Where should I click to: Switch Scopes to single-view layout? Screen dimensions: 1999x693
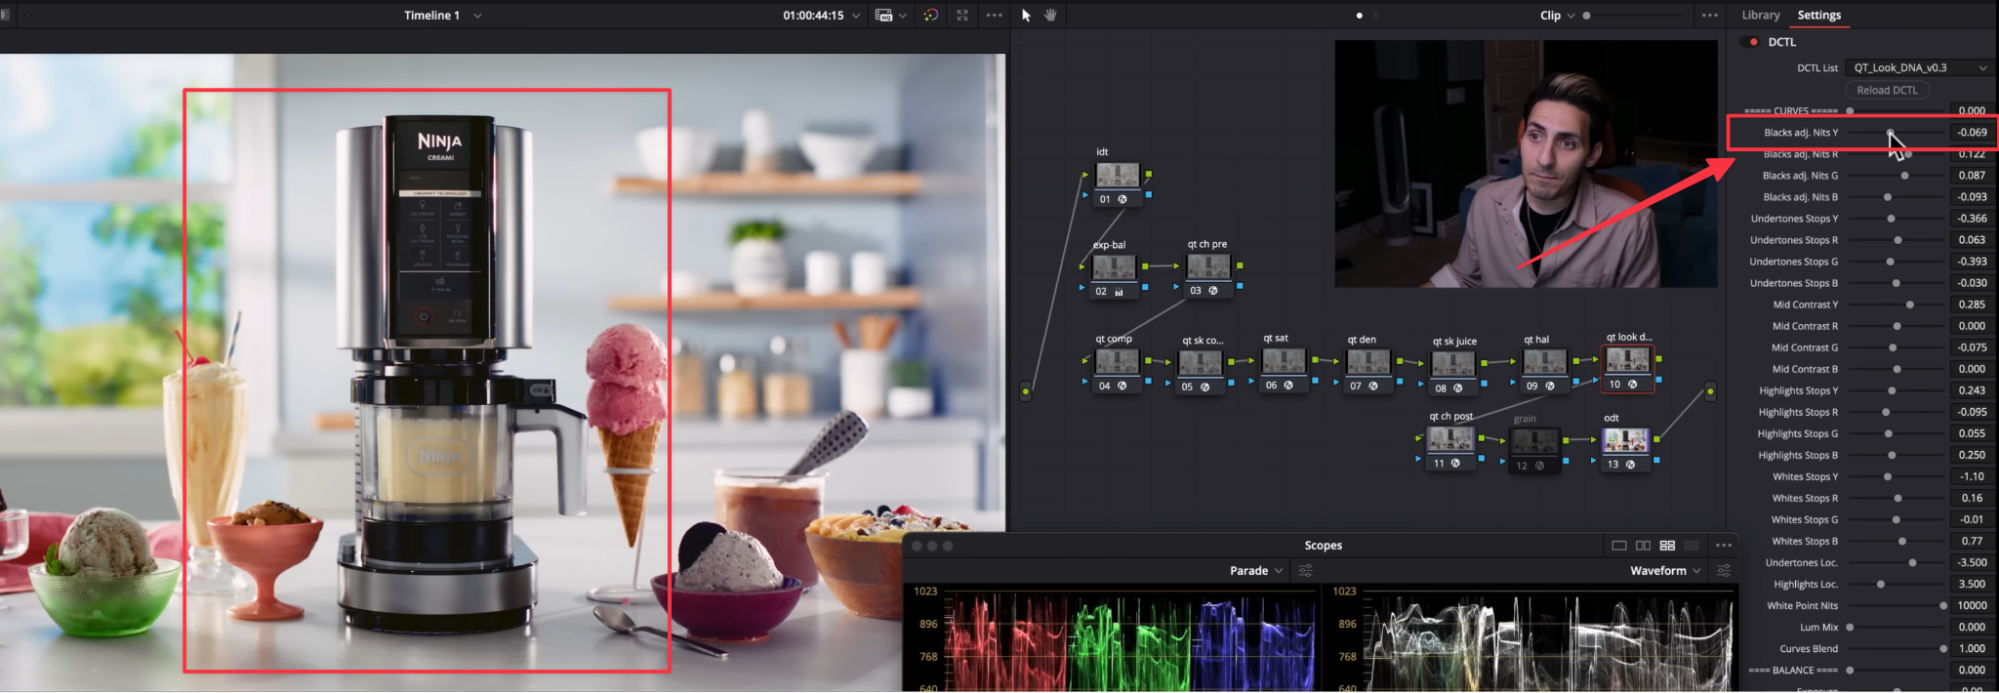coord(1619,545)
